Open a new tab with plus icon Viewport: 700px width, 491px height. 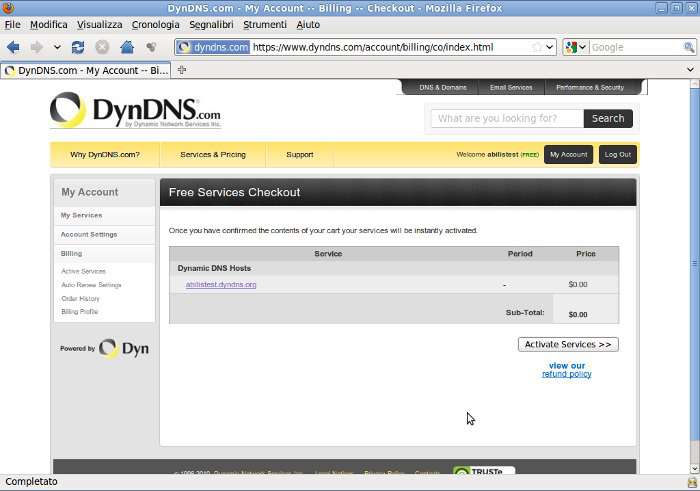182,70
